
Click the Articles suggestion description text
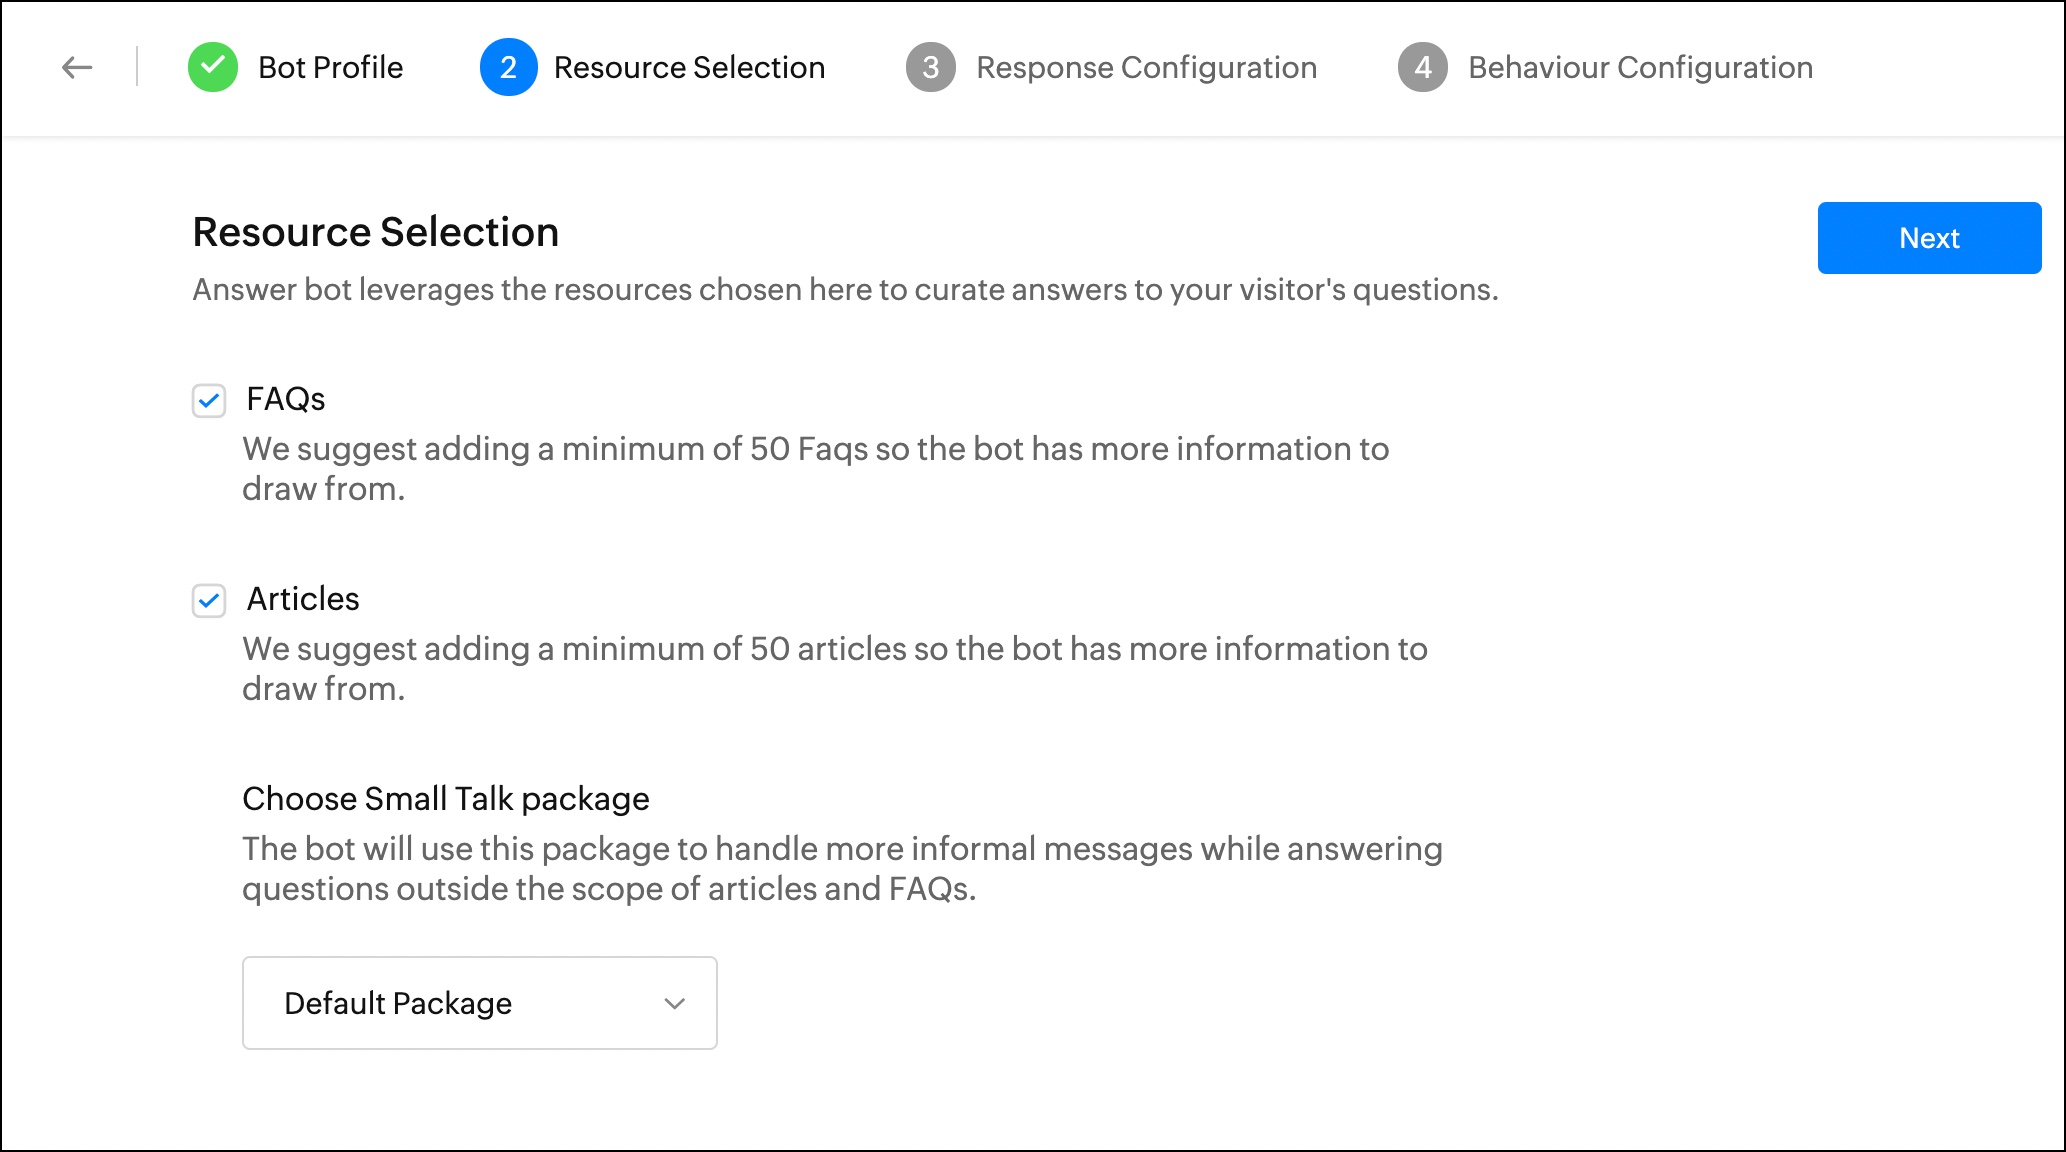pyautogui.click(x=834, y=668)
